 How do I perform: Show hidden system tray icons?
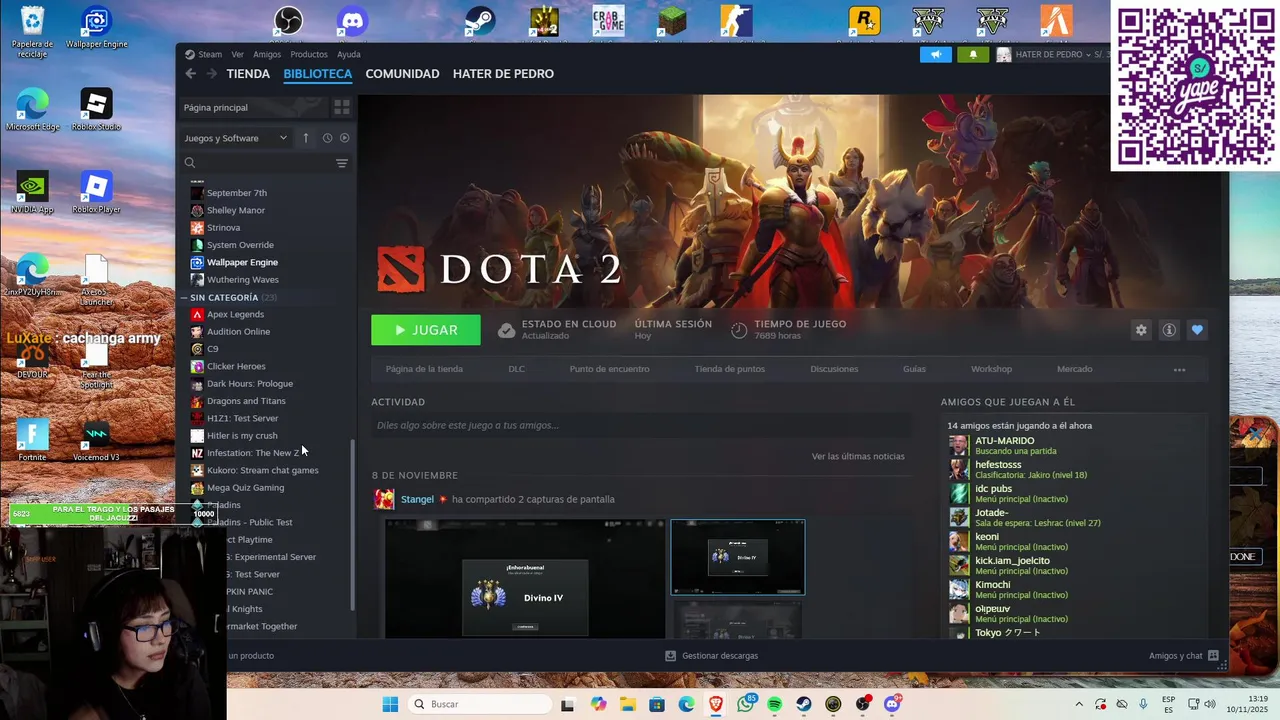coord(1078,704)
